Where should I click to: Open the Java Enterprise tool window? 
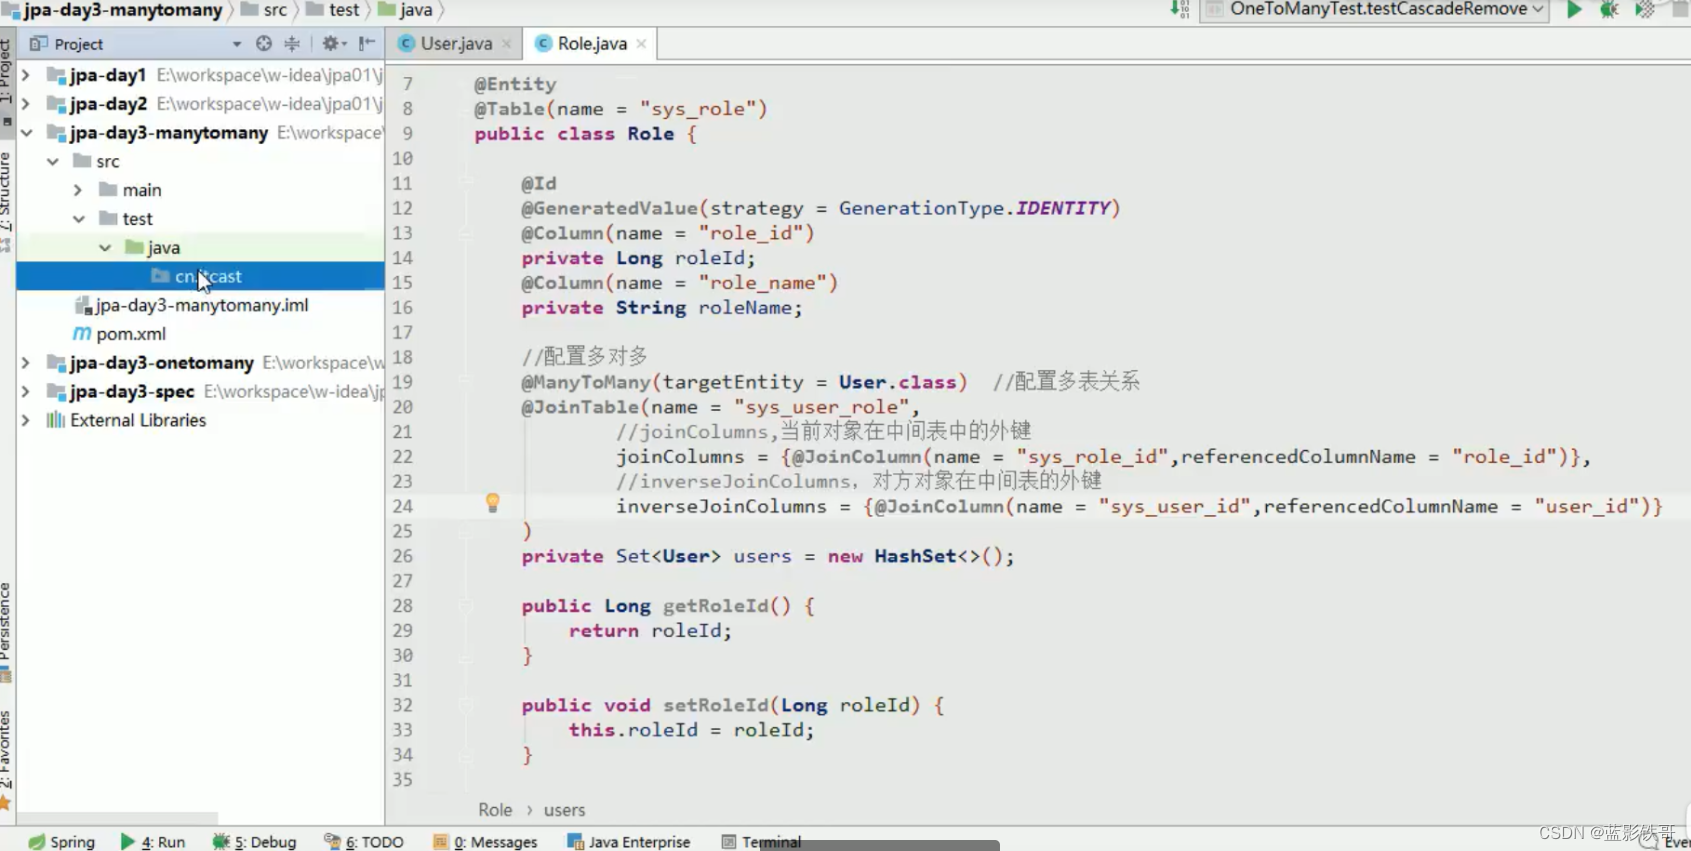tap(629, 842)
